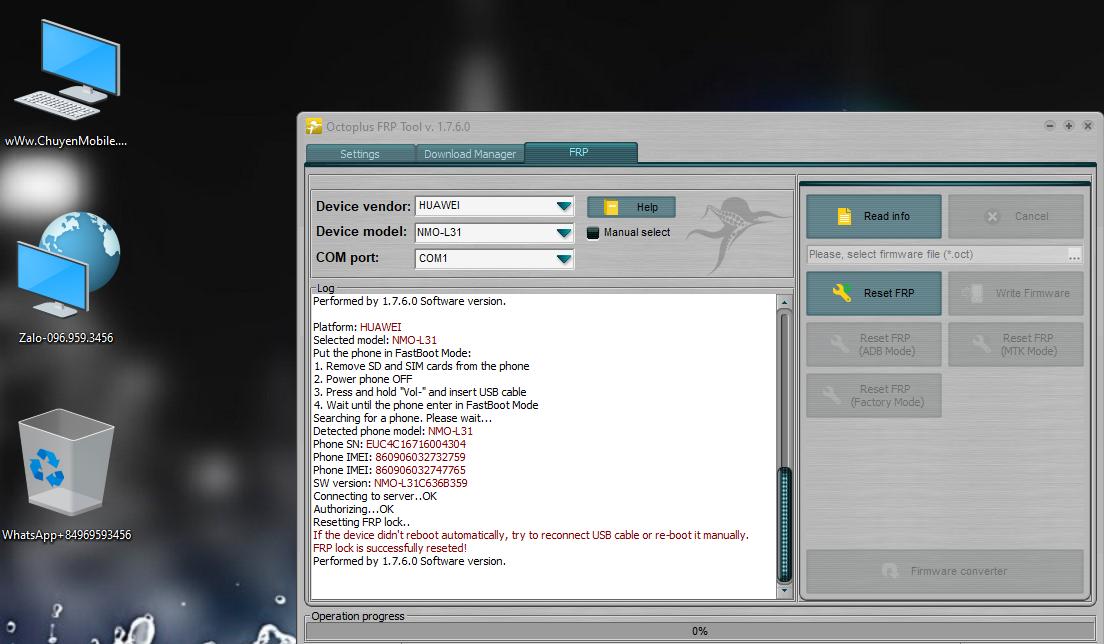Click the 'Authorizing...OK' log line
Screen dimensions: 1104x644
(353, 509)
